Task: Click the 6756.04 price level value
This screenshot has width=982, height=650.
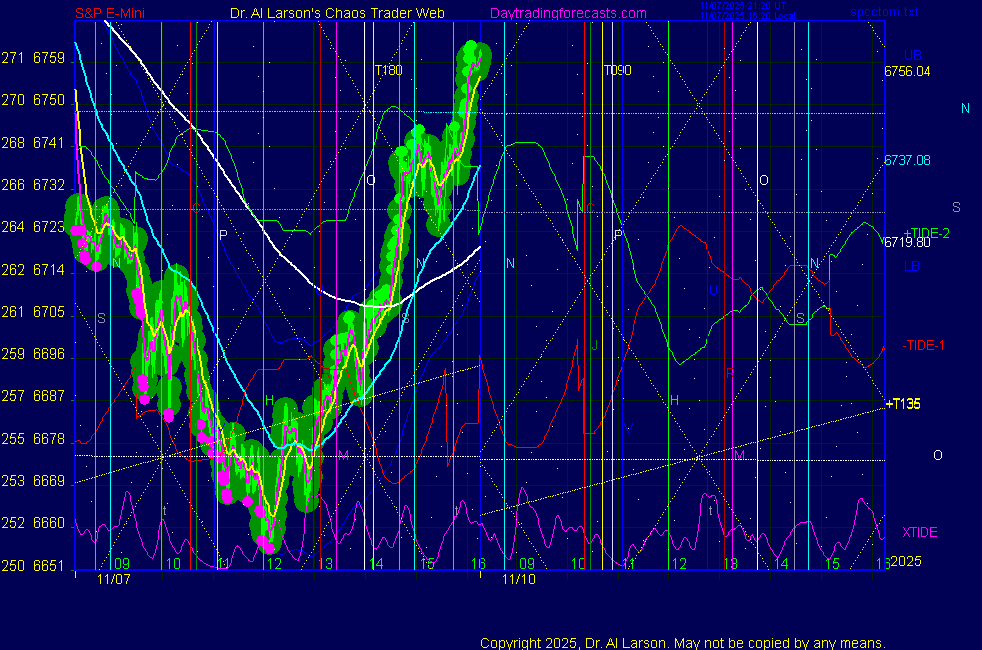Action: point(907,71)
